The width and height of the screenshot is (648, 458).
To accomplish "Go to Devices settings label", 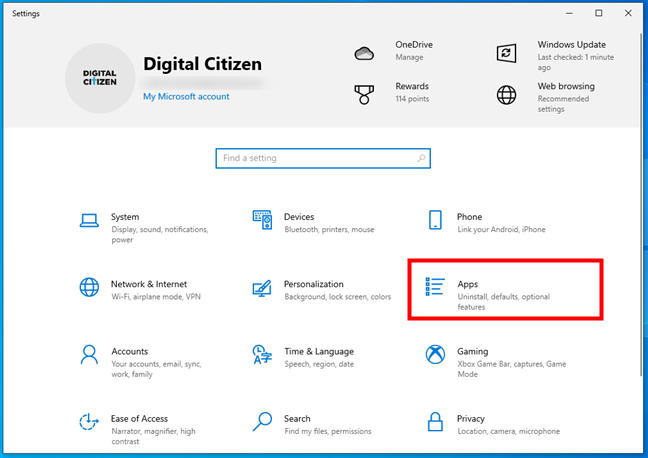I will tap(299, 217).
